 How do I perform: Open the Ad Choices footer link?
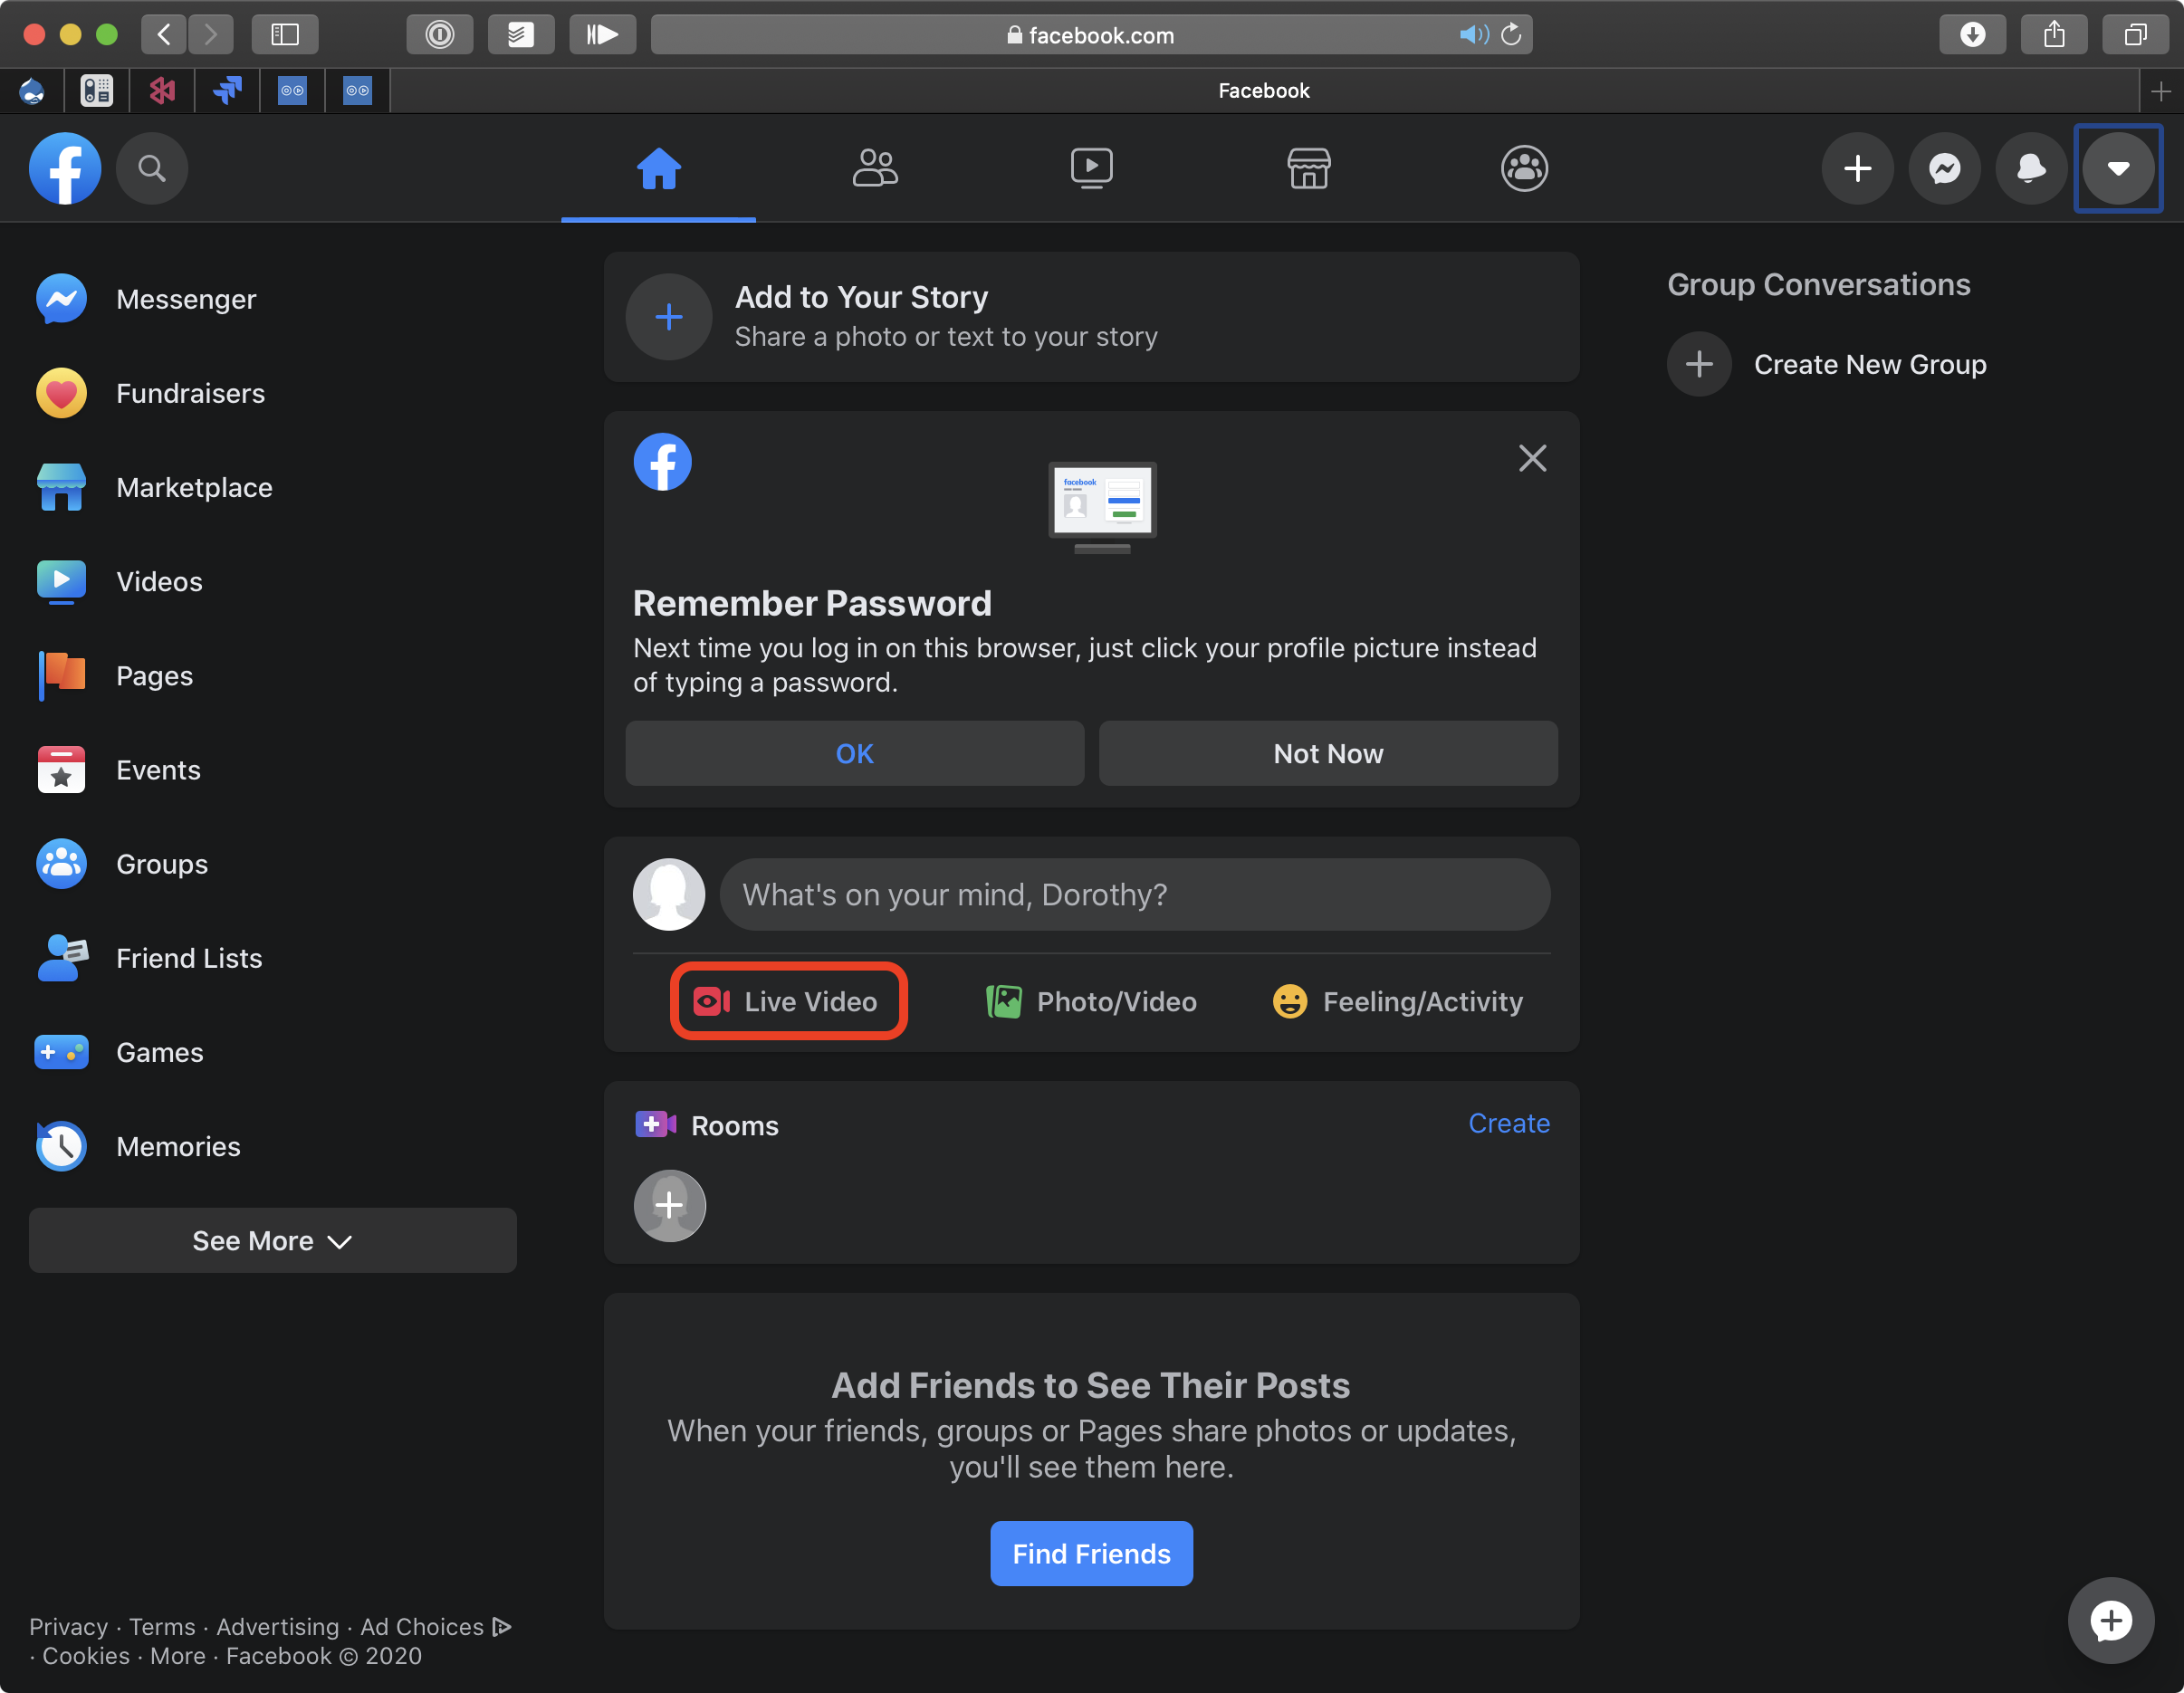(436, 1627)
